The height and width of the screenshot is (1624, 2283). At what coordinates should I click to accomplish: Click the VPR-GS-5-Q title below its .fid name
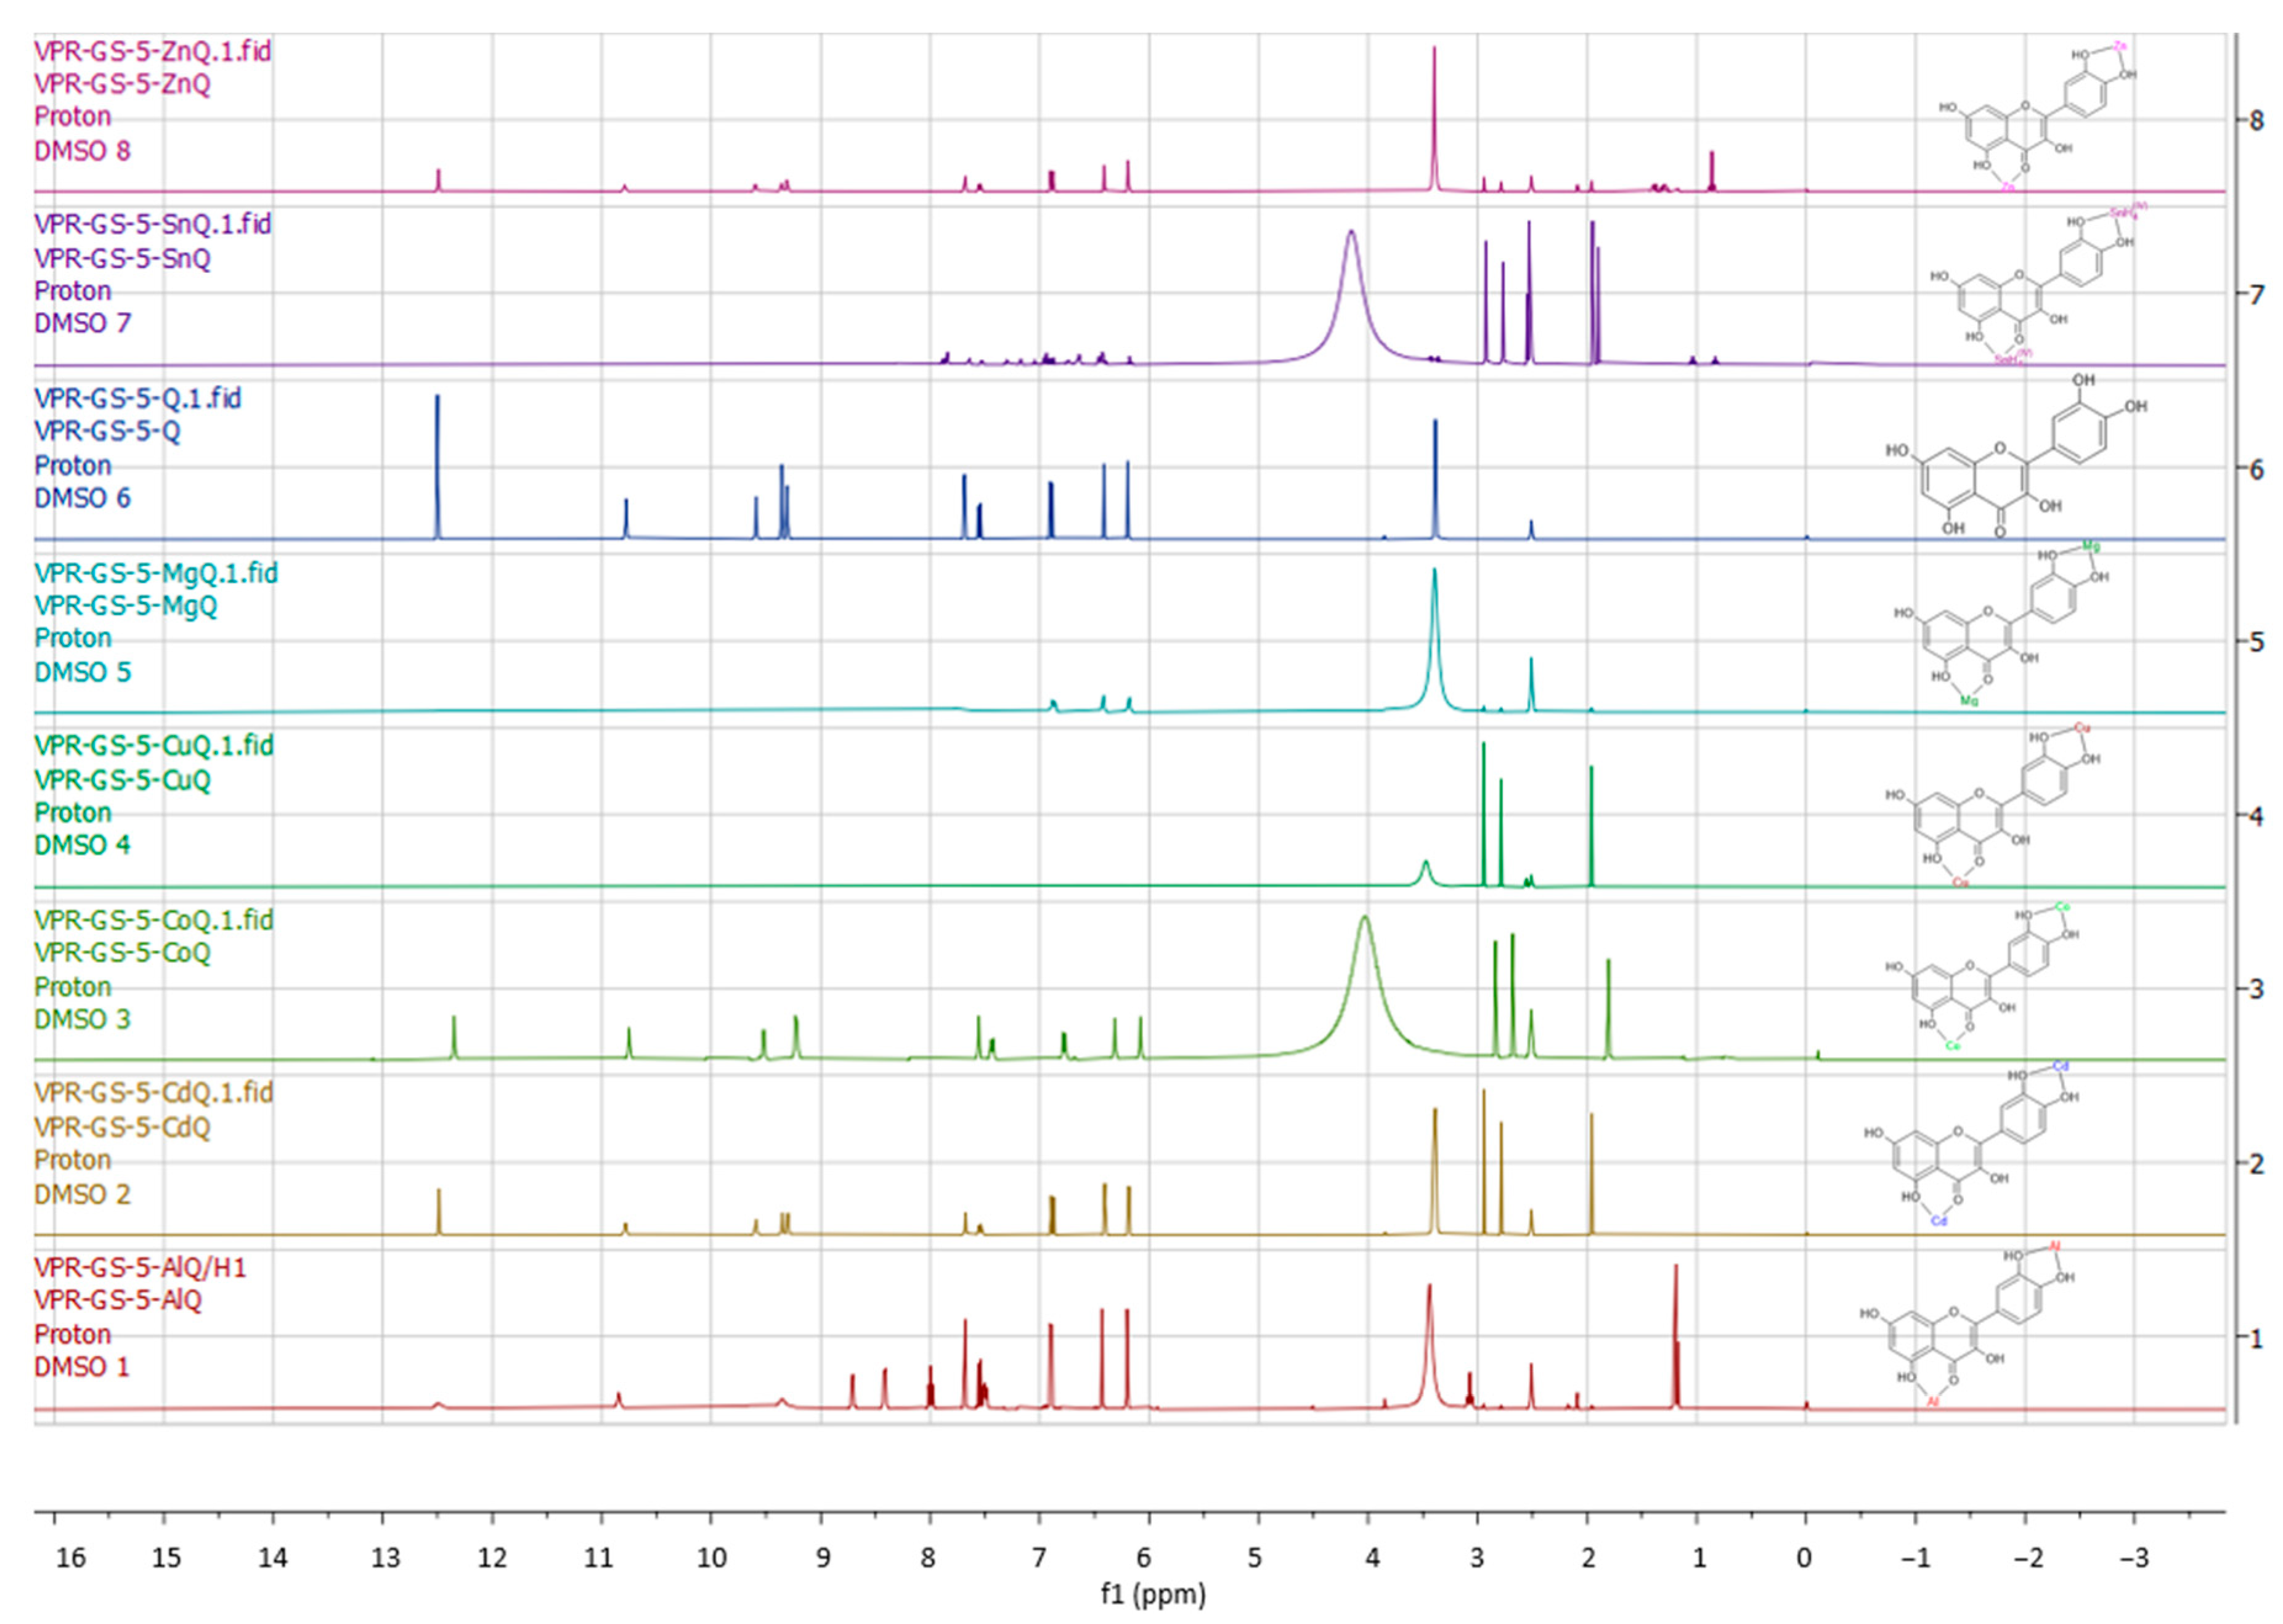107,431
